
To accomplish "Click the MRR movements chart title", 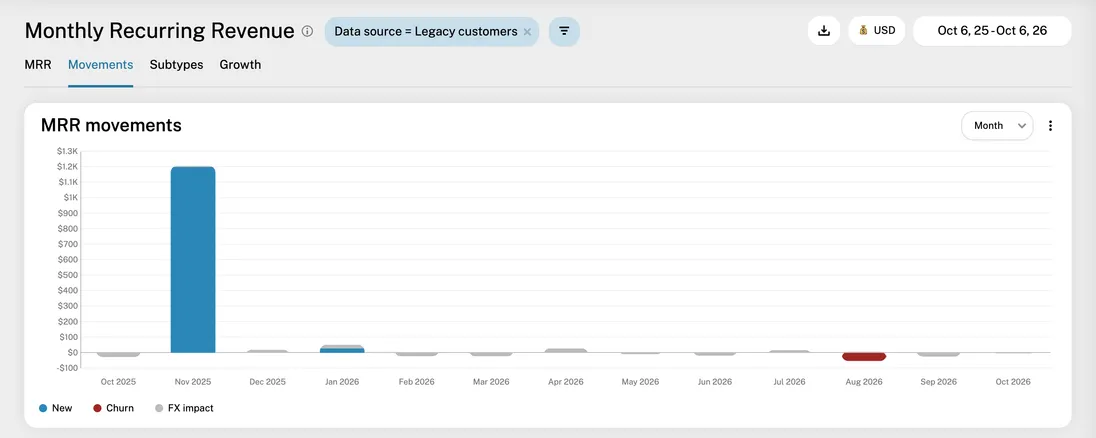I will point(111,125).
